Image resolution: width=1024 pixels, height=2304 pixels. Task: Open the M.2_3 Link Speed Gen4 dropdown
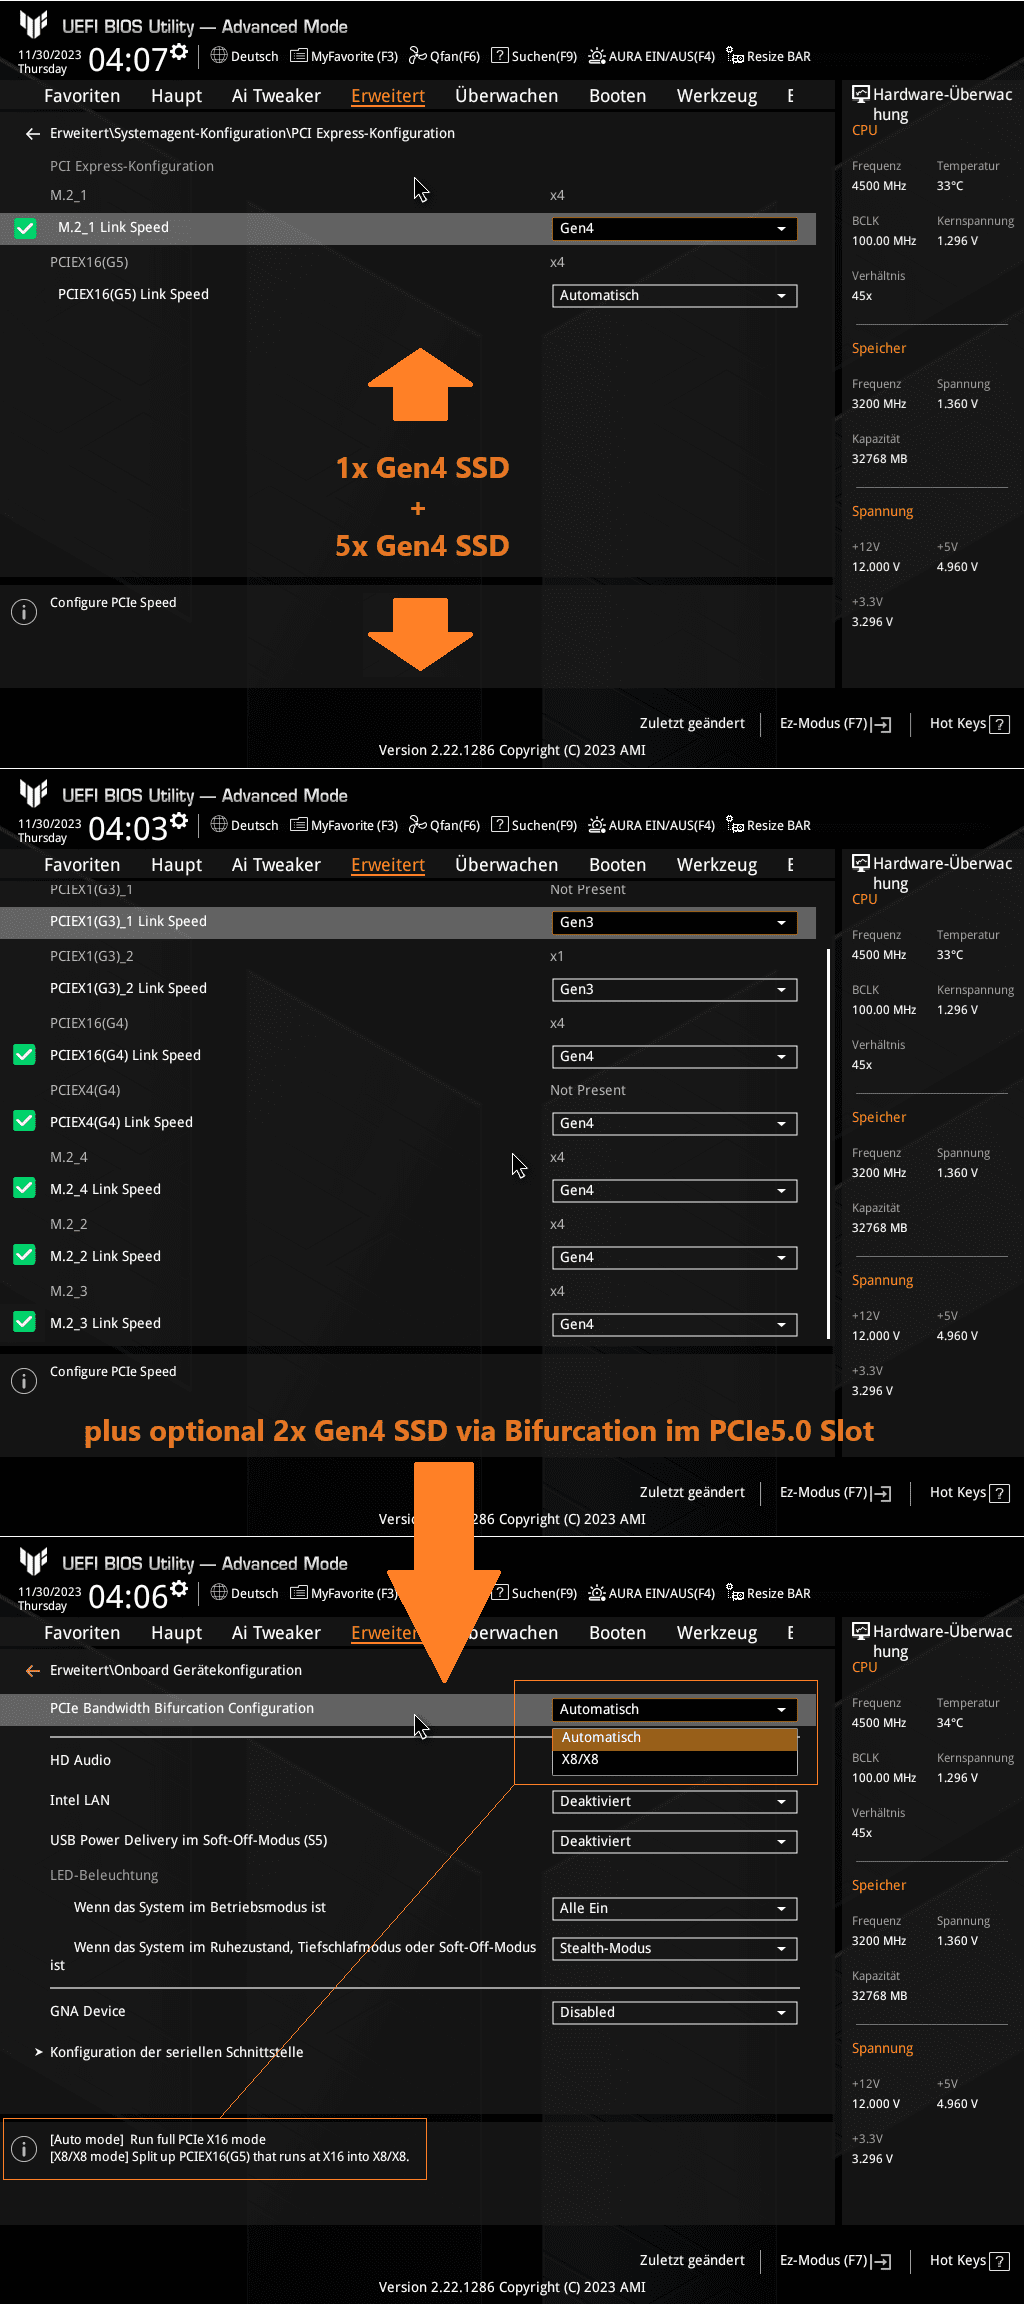[675, 1324]
